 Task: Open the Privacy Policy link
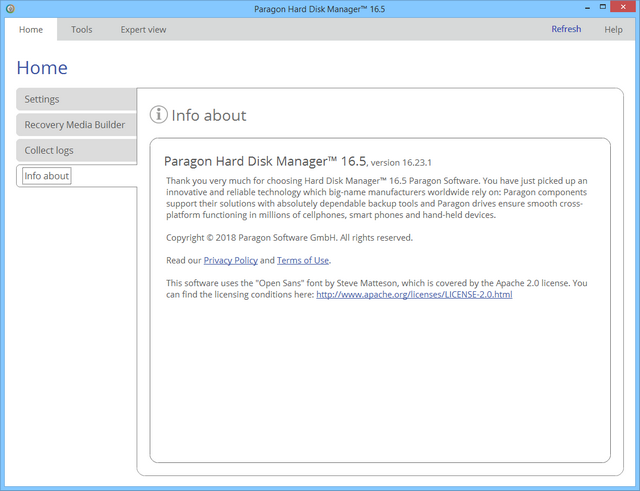click(x=230, y=260)
